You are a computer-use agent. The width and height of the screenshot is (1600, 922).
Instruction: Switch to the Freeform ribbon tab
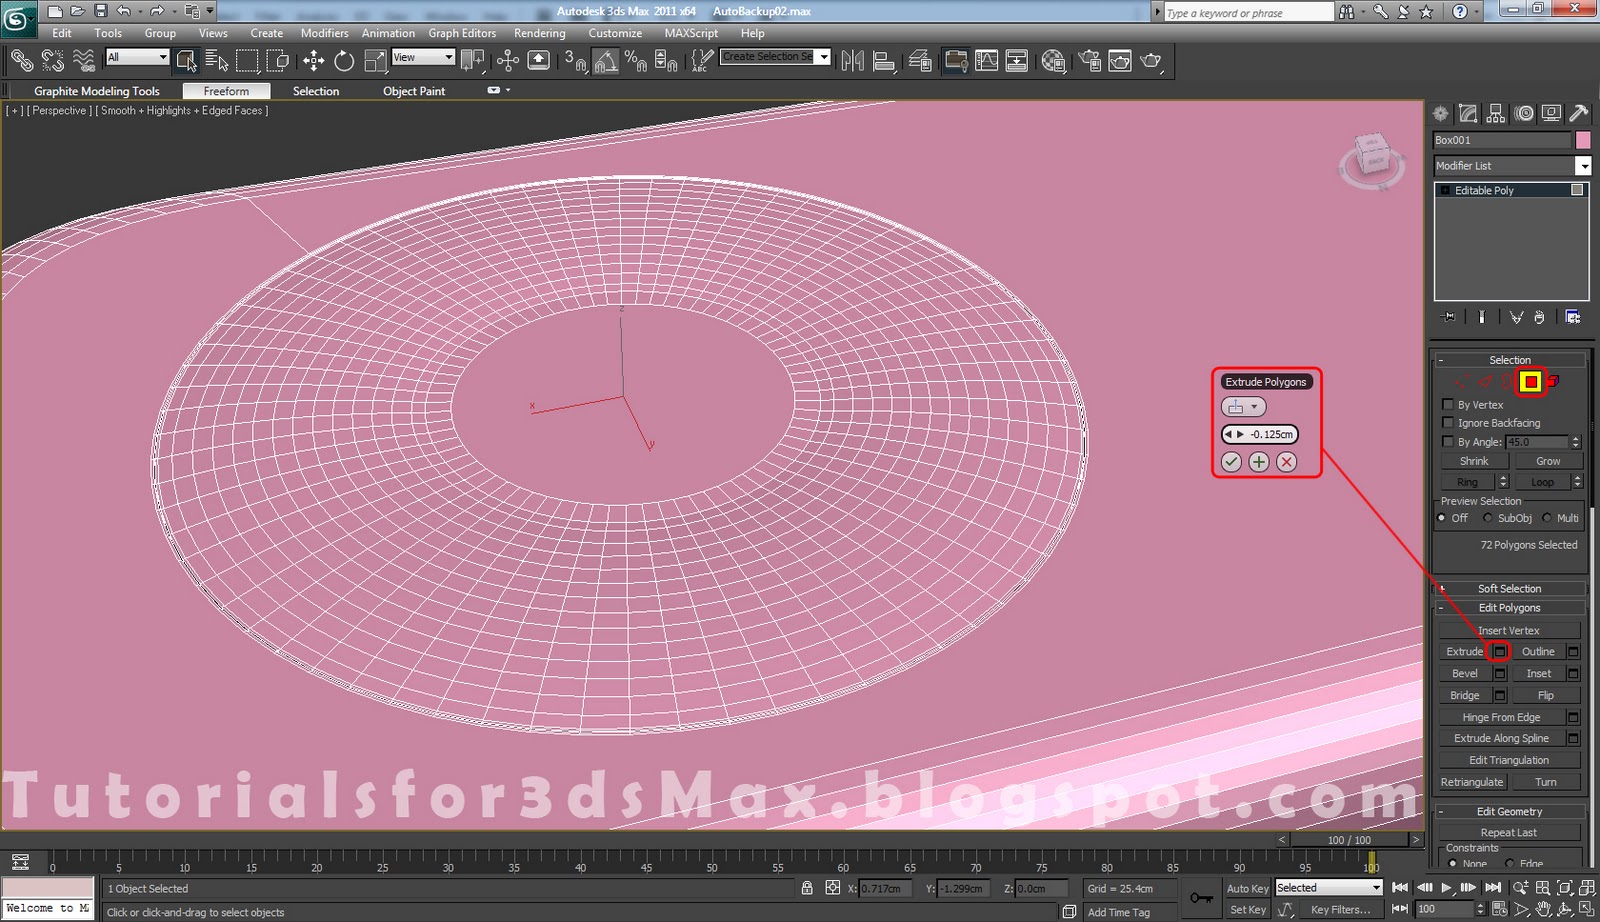coord(226,91)
